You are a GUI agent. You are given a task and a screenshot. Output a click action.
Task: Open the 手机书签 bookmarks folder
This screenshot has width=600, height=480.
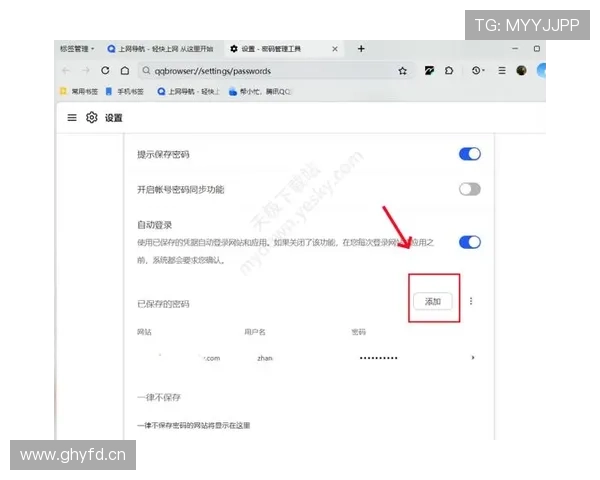pos(125,91)
